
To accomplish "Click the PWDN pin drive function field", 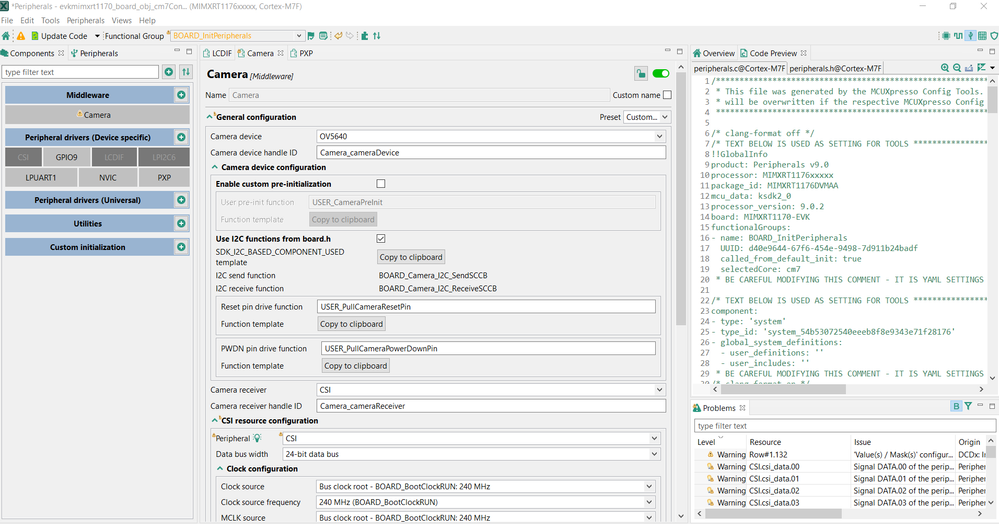I will click(488, 348).
